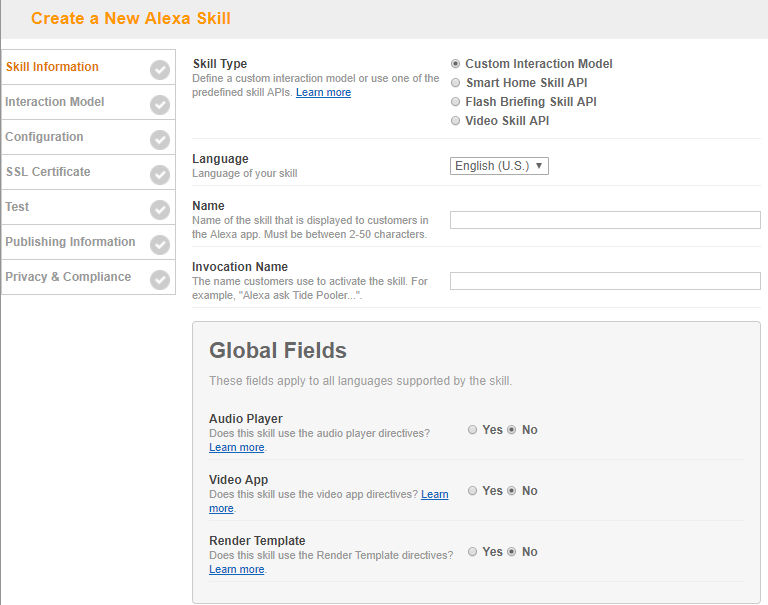Click into the skill Name text field

(x=605, y=220)
